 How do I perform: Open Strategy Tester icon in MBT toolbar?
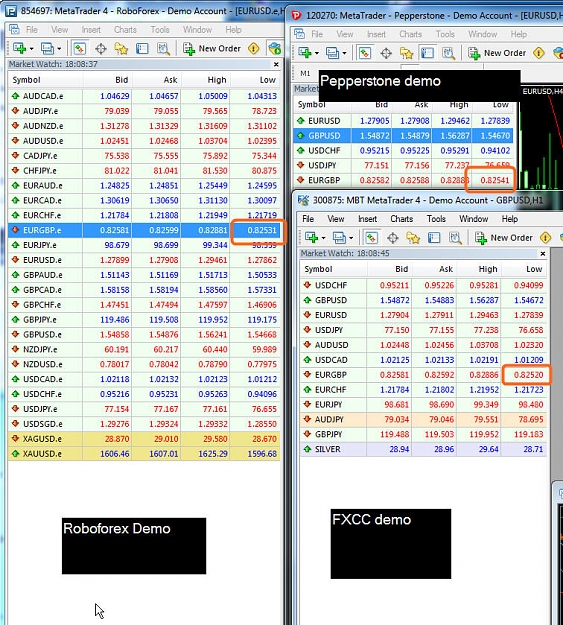(455, 238)
